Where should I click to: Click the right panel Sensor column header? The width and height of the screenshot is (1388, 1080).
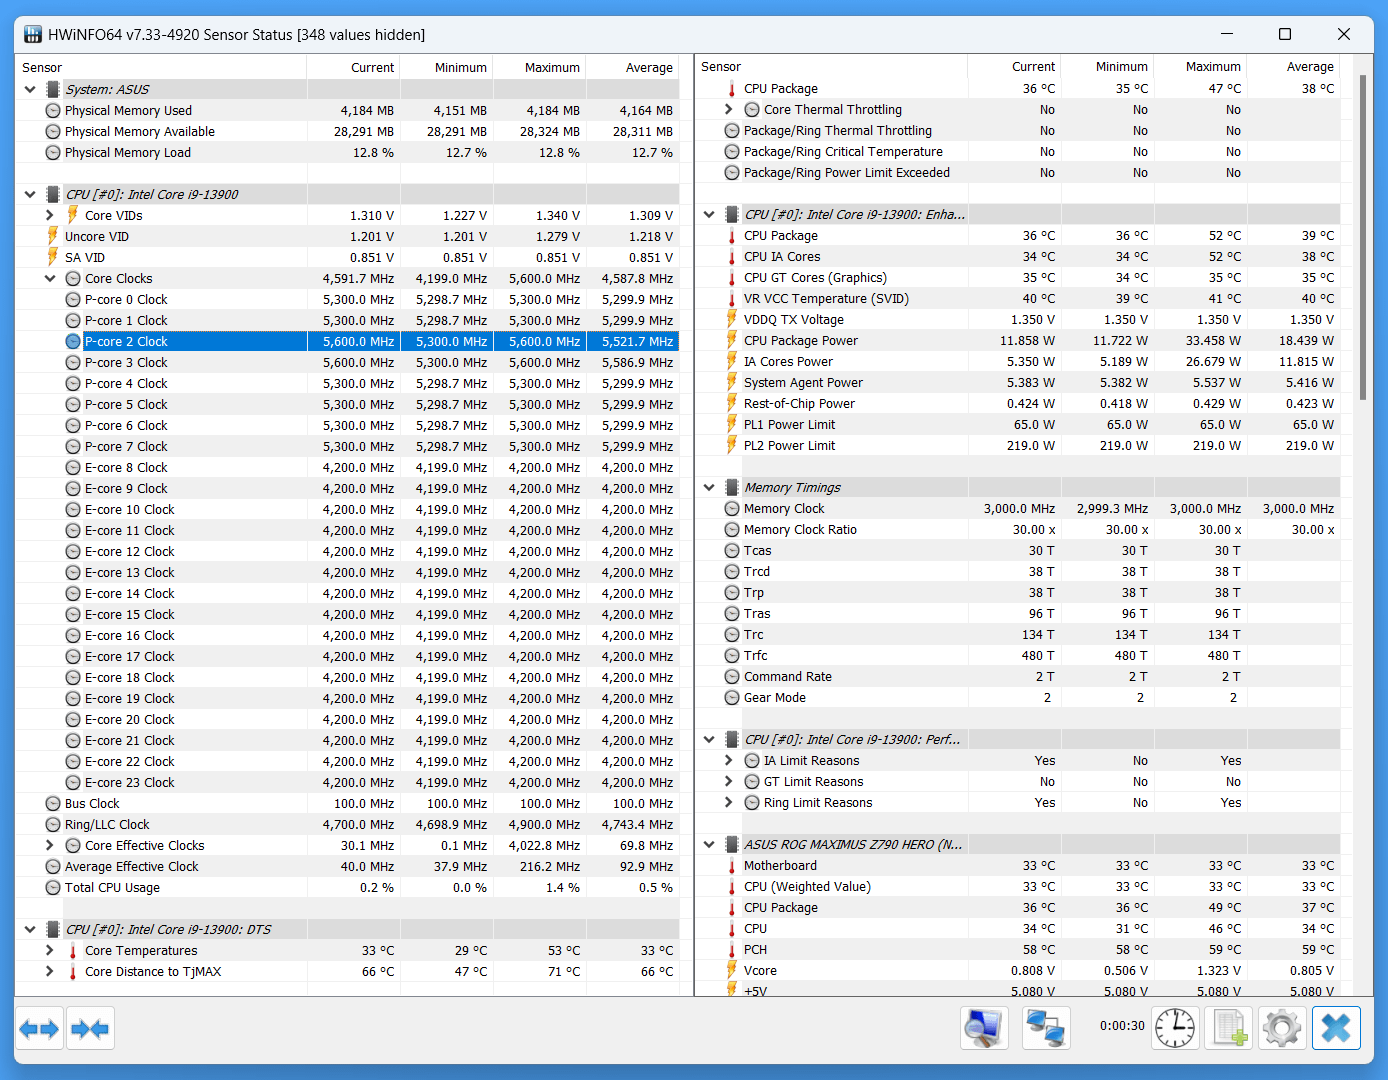[831, 66]
